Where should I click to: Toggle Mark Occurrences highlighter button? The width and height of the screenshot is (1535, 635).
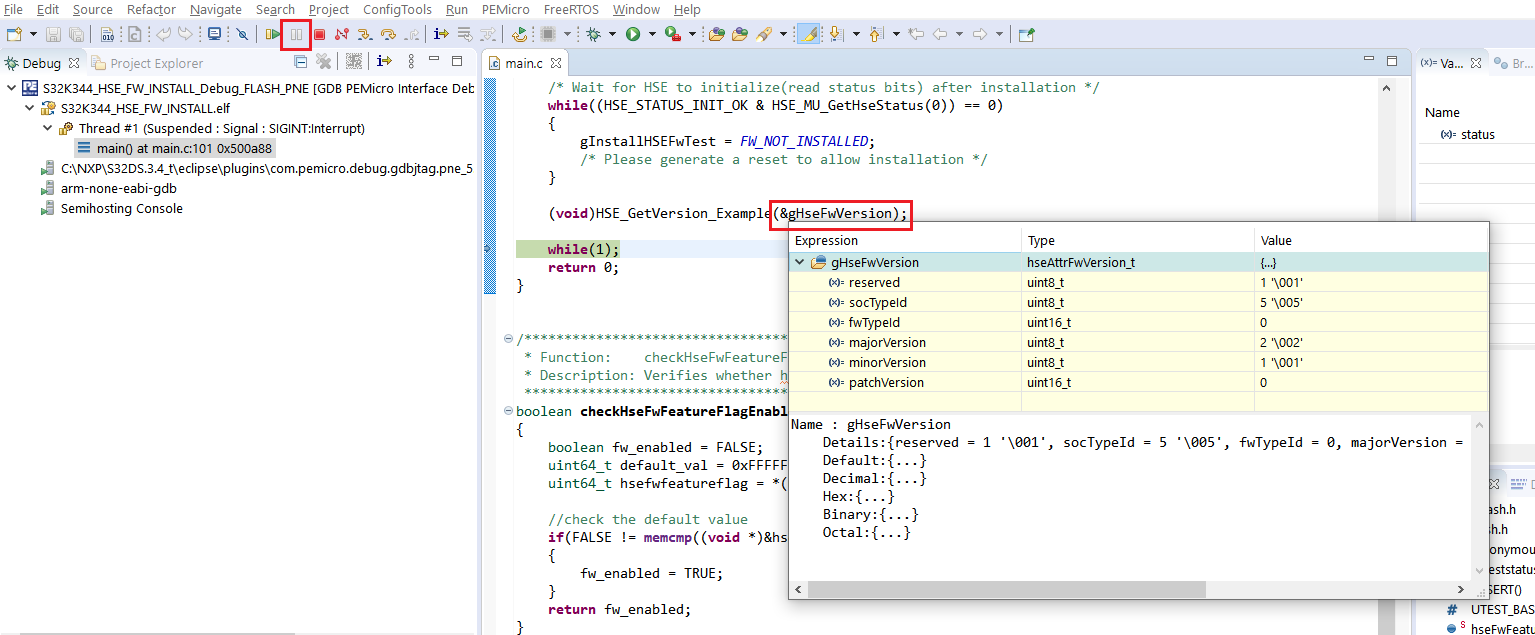[x=810, y=35]
